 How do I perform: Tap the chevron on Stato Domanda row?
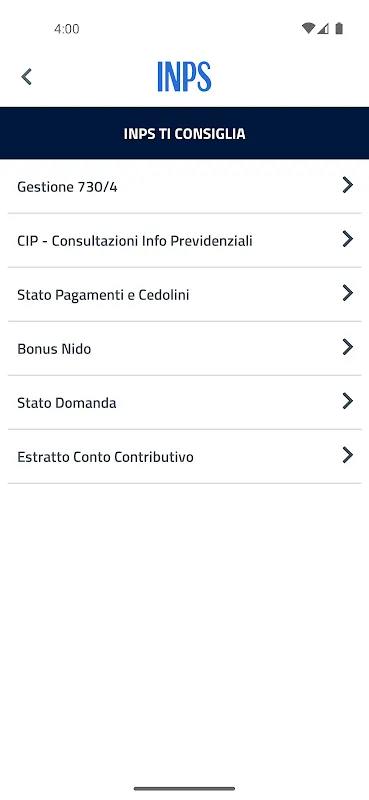click(348, 401)
